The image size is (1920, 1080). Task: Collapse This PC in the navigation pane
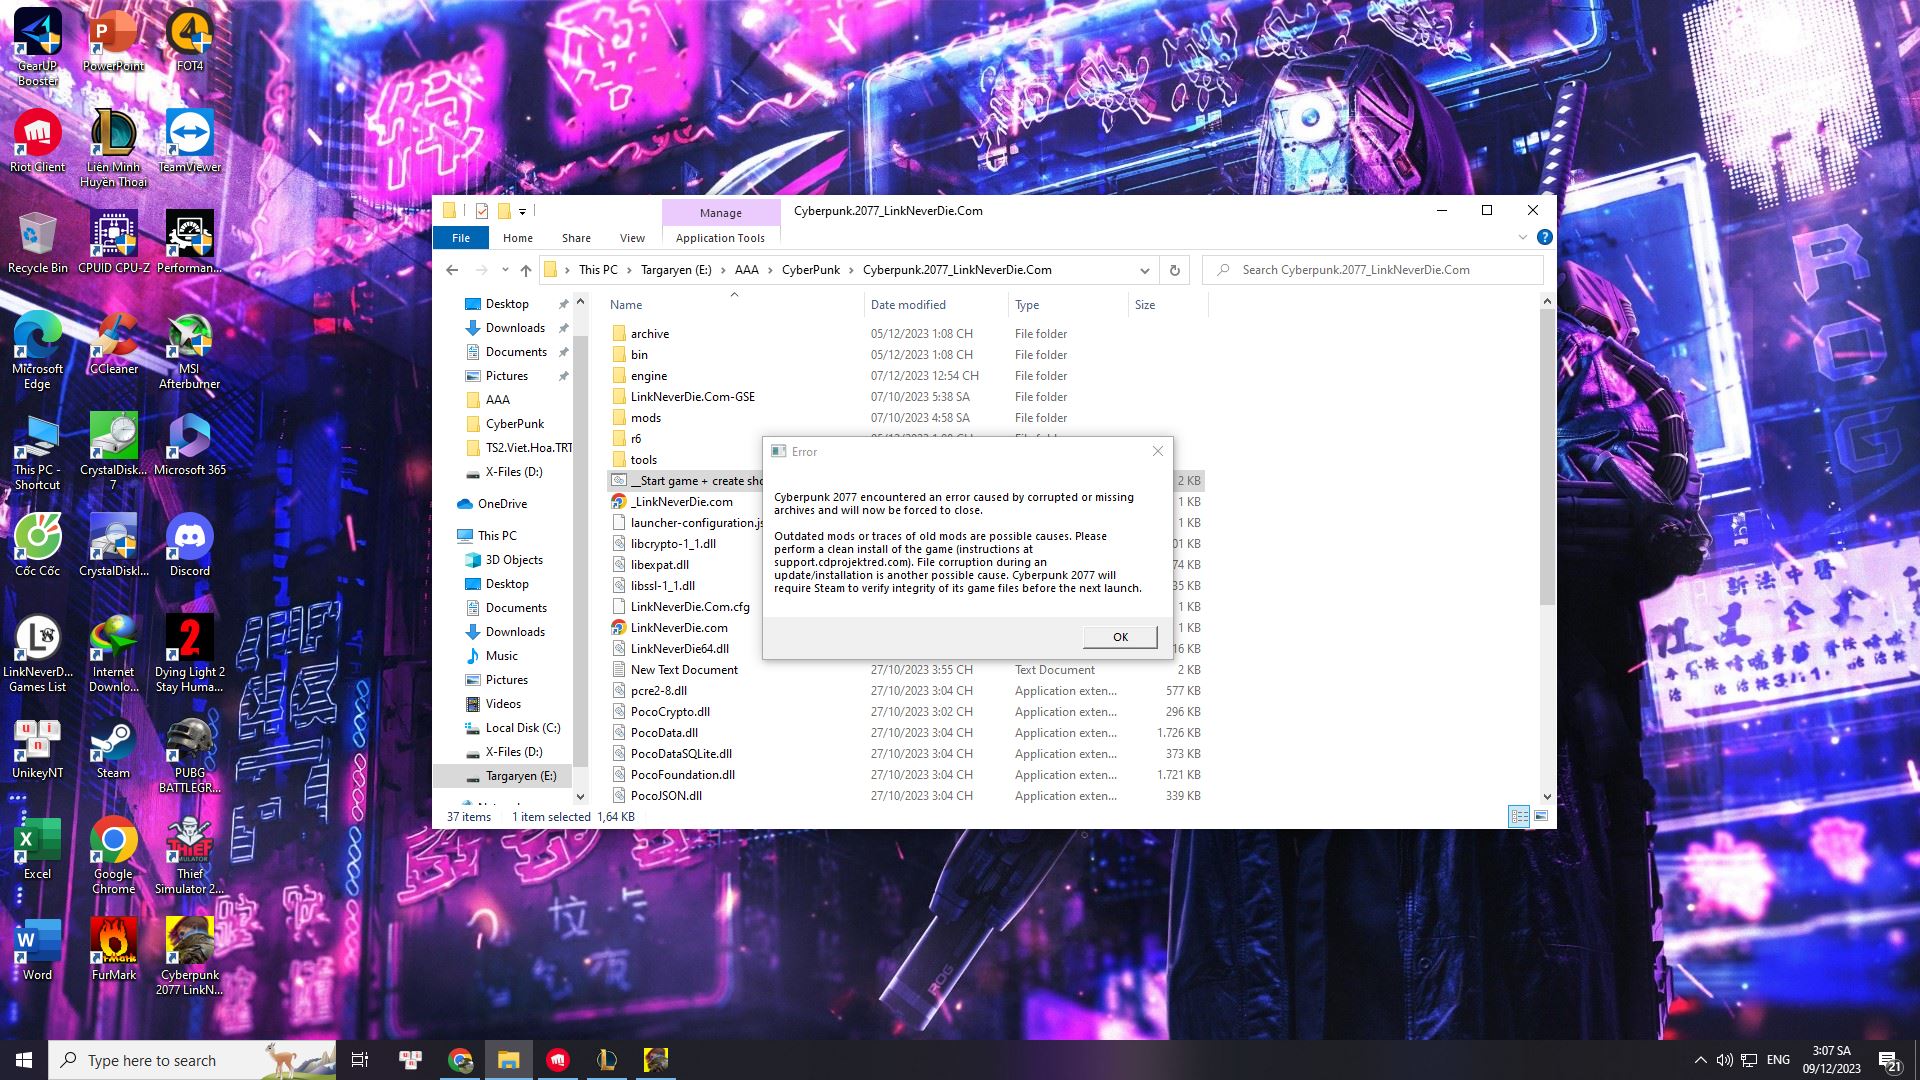[x=459, y=535]
